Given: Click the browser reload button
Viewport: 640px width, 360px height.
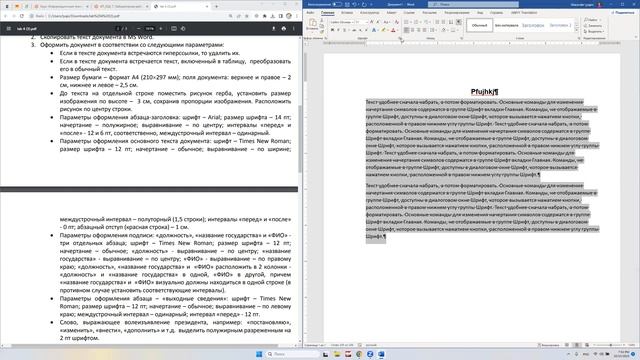Looking at the screenshot, I should (x=22, y=16).
